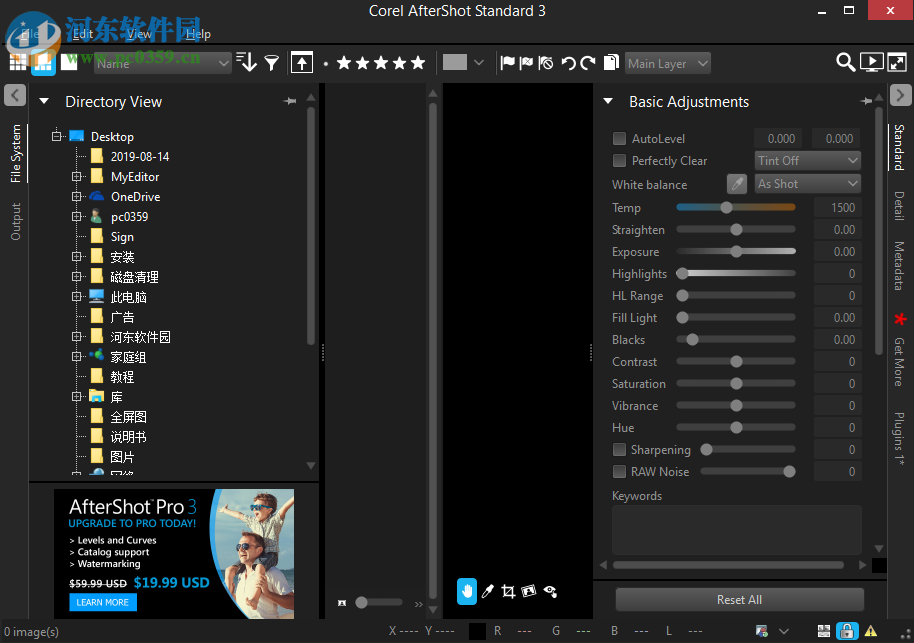The width and height of the screenshot is (914, 643).
Task: Open the sort order icon
Action: click(246, 62)
